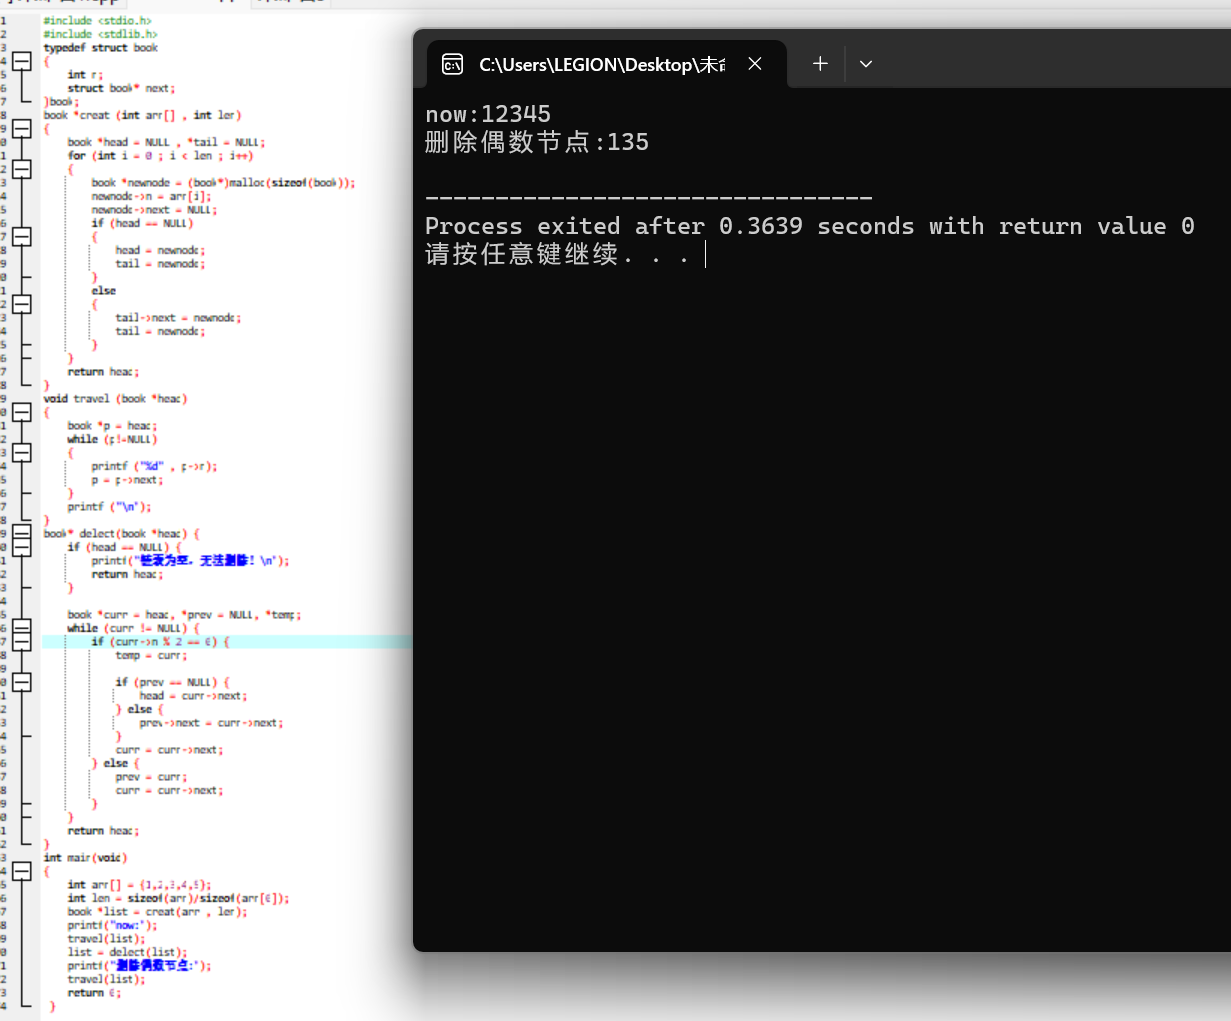Collapse the for loop fold marker in creat

pos(22,169)
